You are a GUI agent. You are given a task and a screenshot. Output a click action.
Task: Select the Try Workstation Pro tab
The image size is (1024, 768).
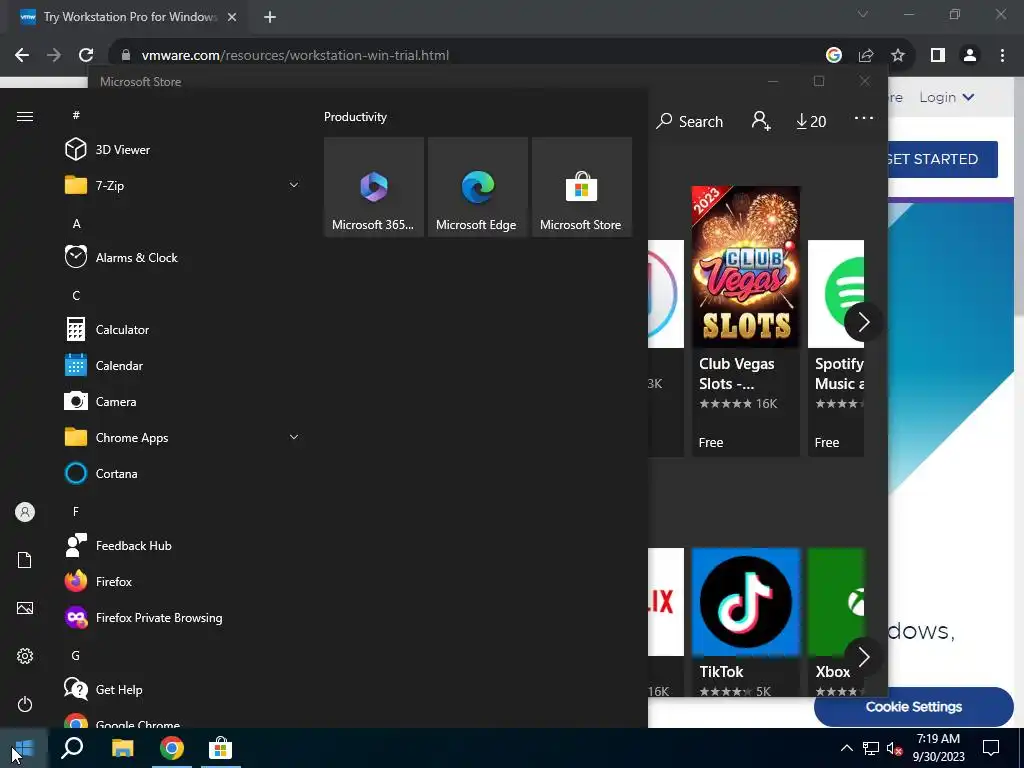(x=129, y=17)
